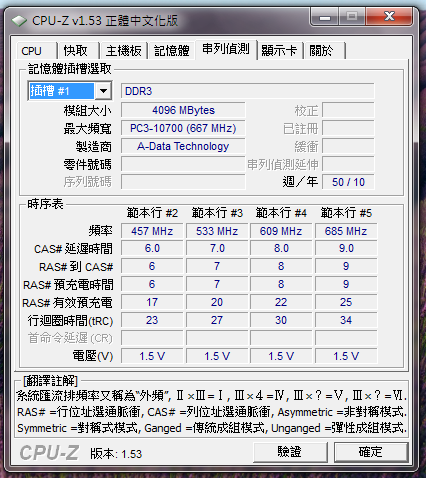Select the 串列偵測 tab
Image resolution: width=426 pixels, height=478 pixels.
(226, 49)
